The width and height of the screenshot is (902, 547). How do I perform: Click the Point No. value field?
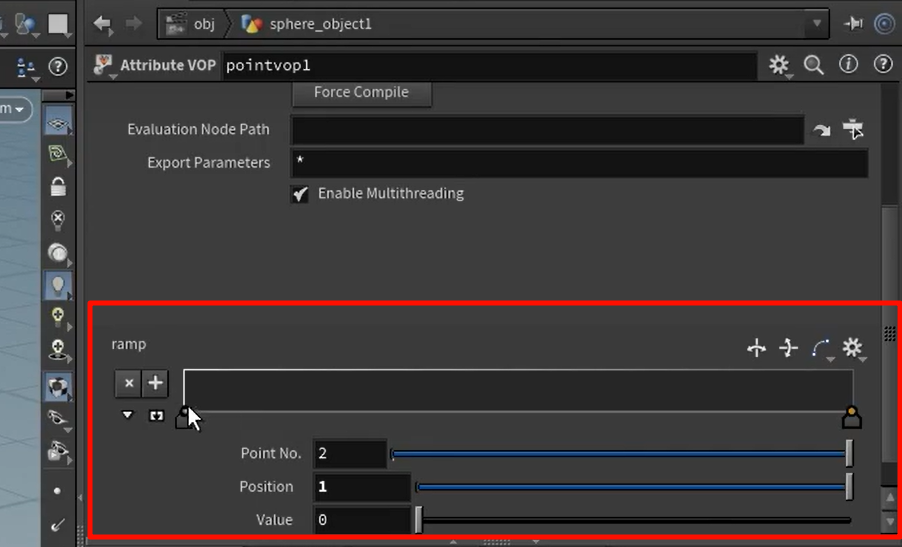(350, 454)
